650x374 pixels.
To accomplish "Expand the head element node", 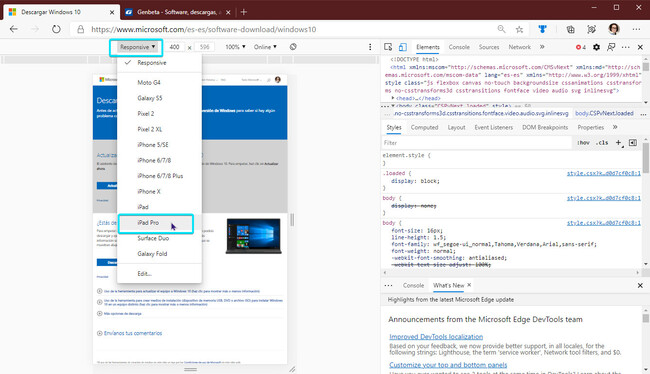I will tap(393, 98).
